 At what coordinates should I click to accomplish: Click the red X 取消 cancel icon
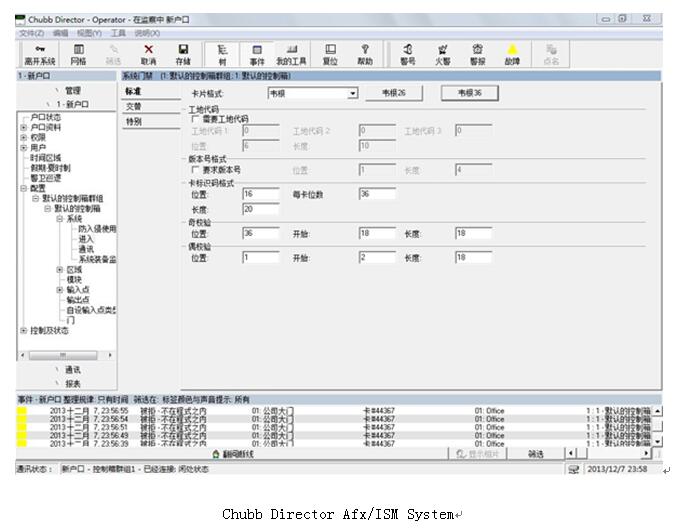point(149,49)
